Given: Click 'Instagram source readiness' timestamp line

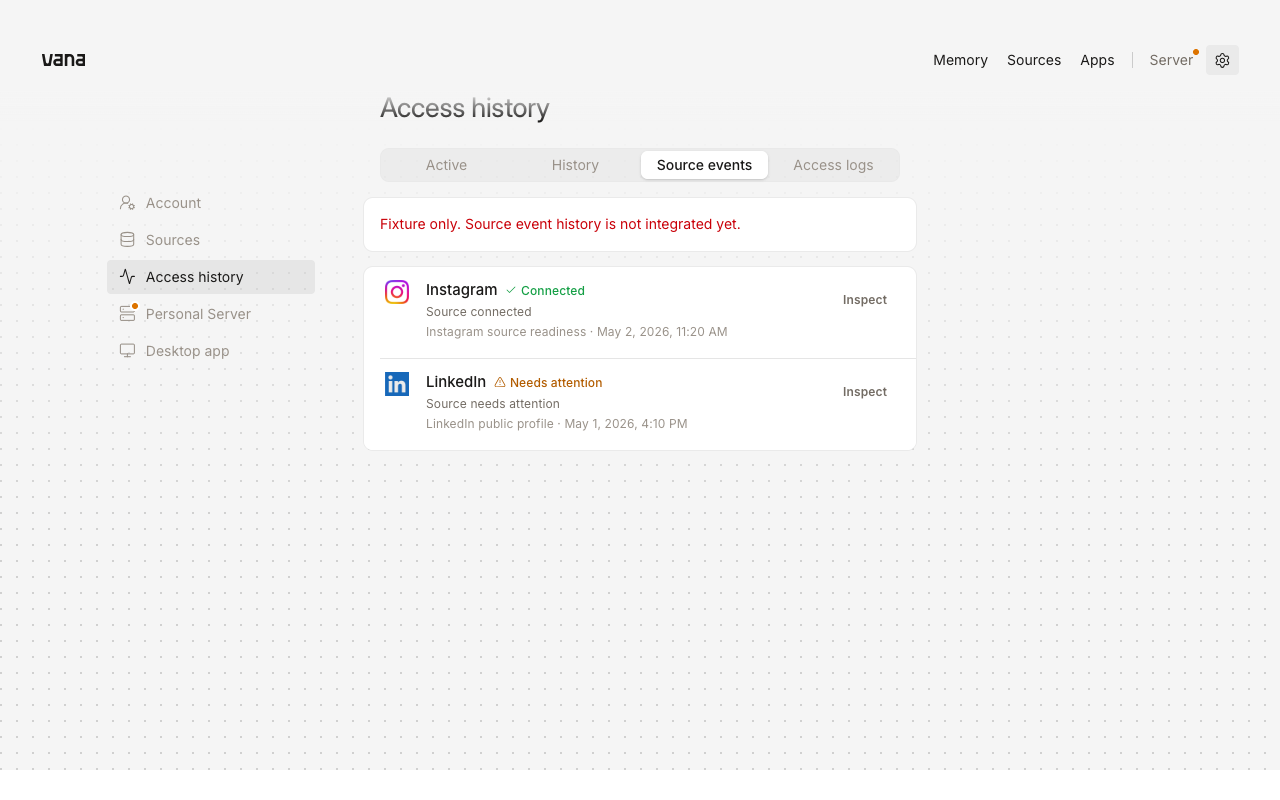Looking at the screenshot, I should click(577, 332).
